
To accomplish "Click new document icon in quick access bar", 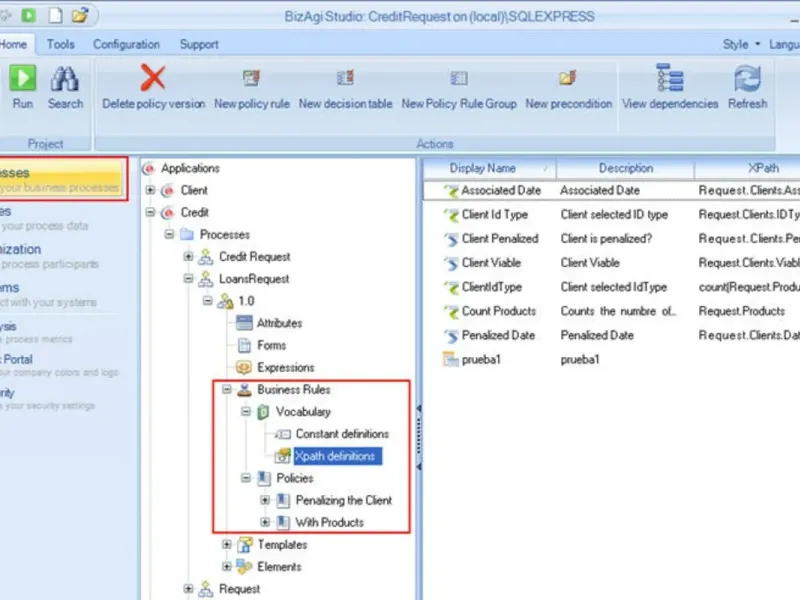I will [x=55, y=15].
